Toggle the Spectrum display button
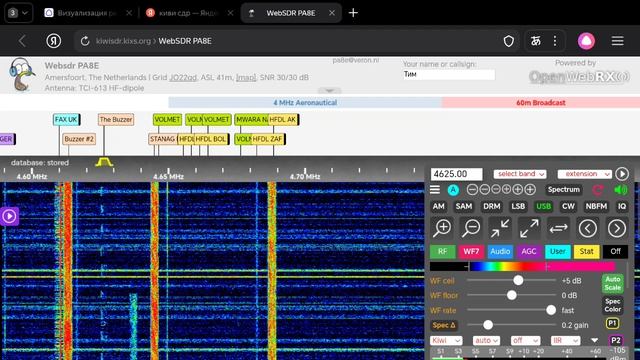Image resolution: width=640 pixels, height=360 pixels. pyautogui.click(x=564, y=189)
